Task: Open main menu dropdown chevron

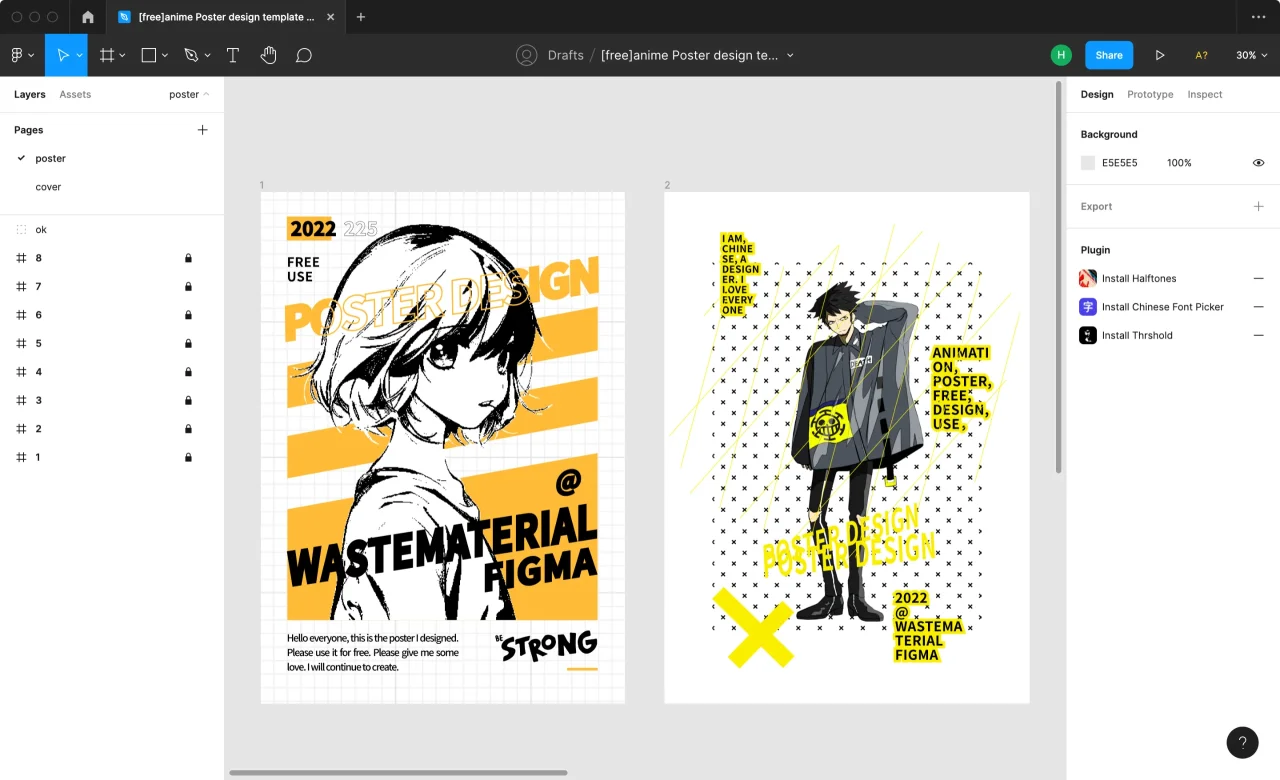Action: pyautogui.click(x=31, y=55)
